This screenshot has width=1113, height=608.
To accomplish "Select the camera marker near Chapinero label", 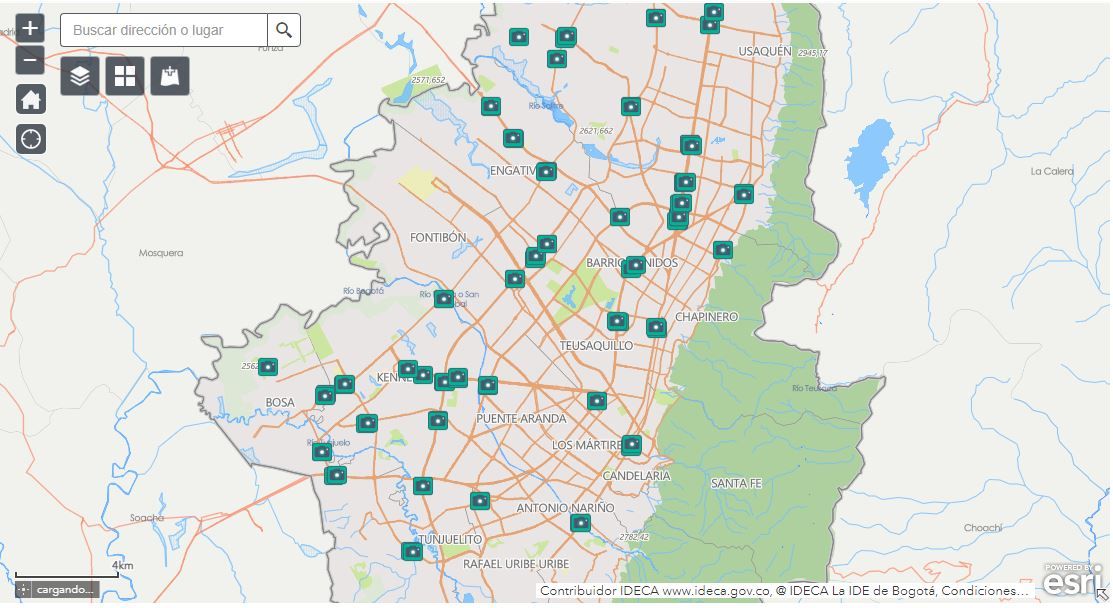I will [x=656, y=327].
